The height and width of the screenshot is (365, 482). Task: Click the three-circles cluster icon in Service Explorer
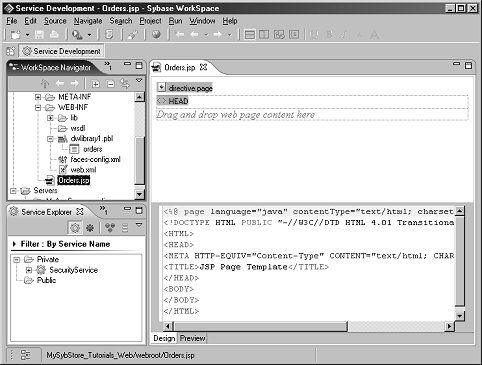(x=110, y=228)
